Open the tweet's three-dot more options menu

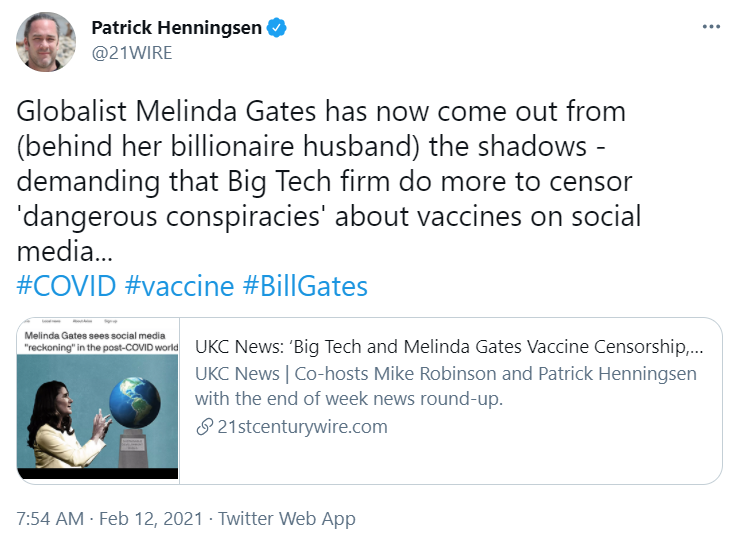pos(711,27)
